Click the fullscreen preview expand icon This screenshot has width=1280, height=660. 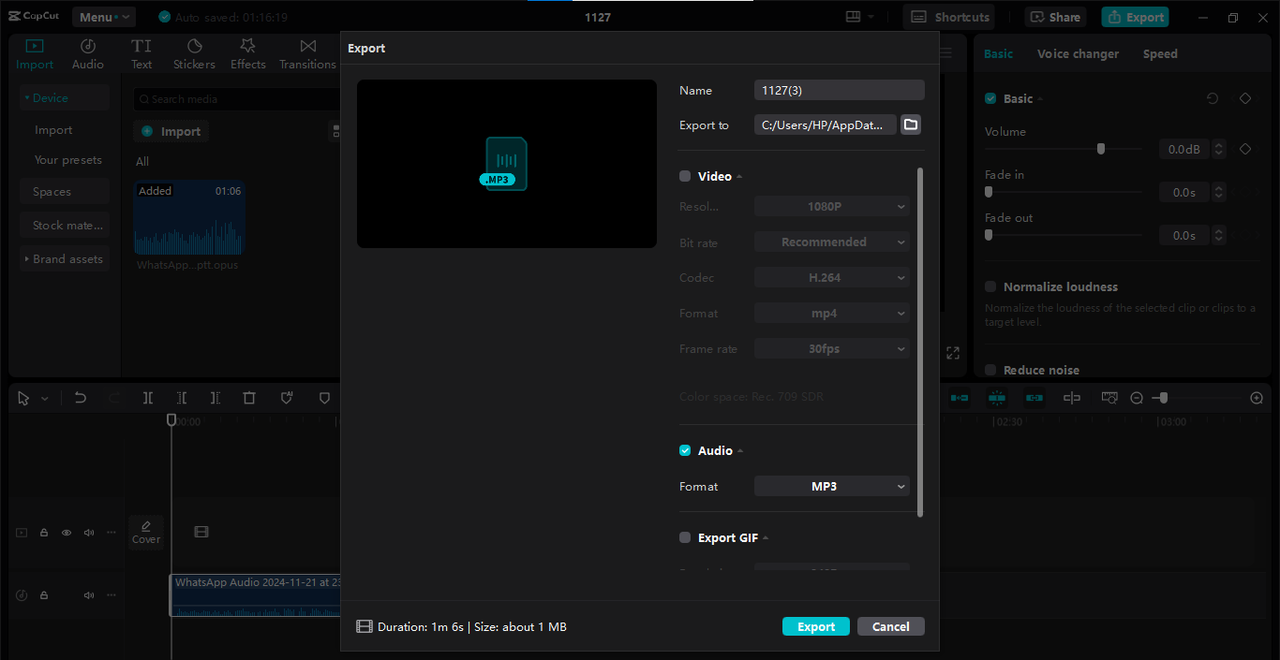953,353
